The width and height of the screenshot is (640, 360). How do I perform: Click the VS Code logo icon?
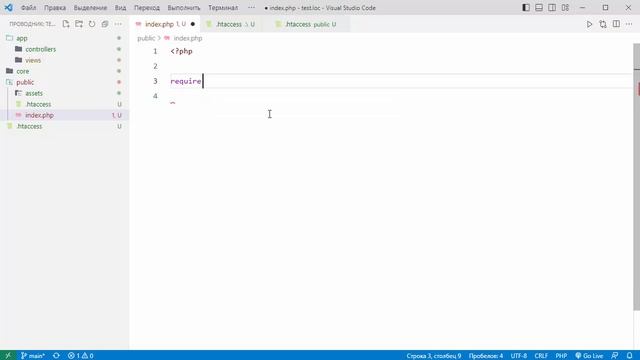click(8, 7)
